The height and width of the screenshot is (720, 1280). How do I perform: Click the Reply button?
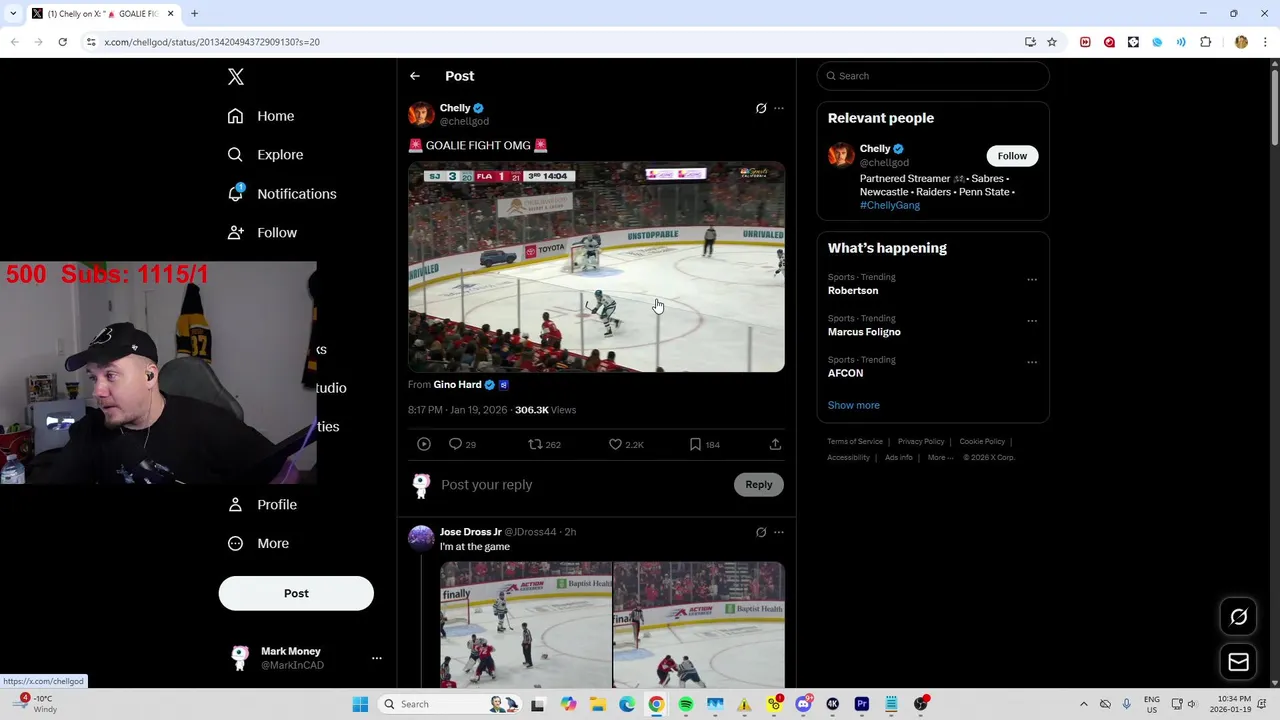coord(759,485)
